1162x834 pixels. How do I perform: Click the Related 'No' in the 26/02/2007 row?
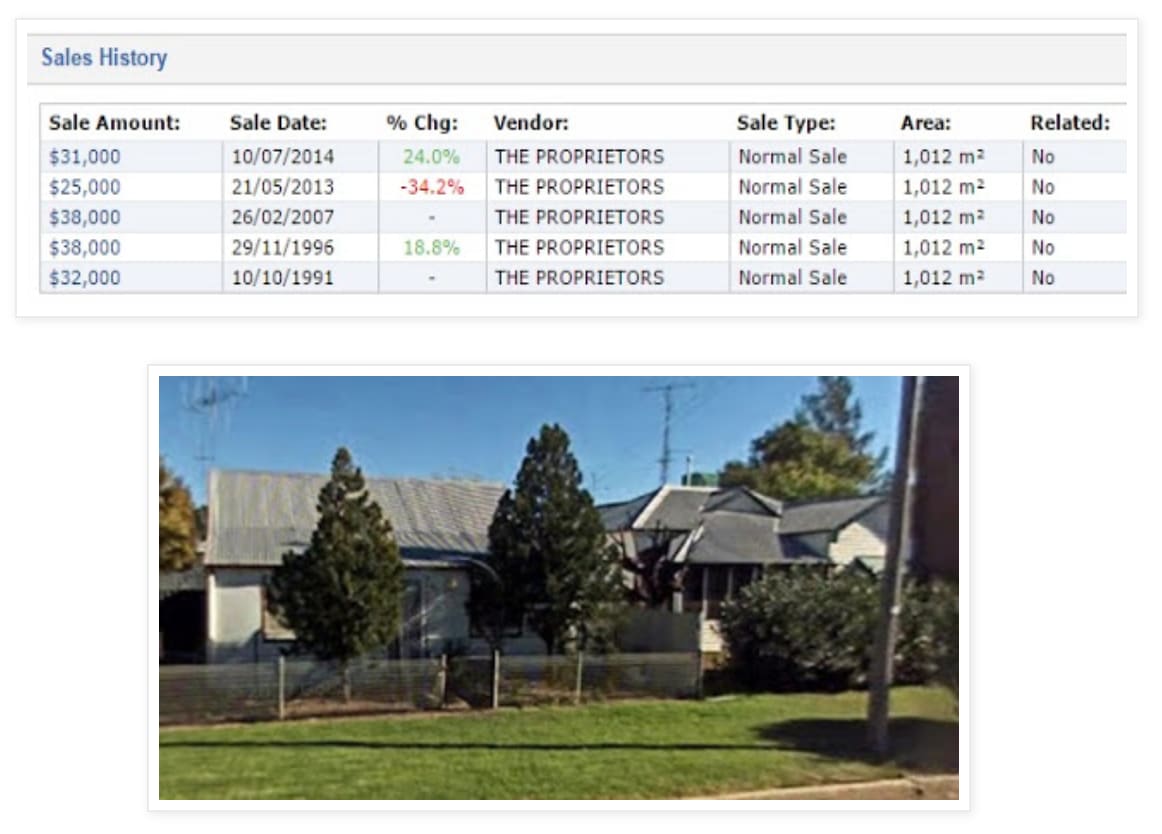coord(1043,218)
